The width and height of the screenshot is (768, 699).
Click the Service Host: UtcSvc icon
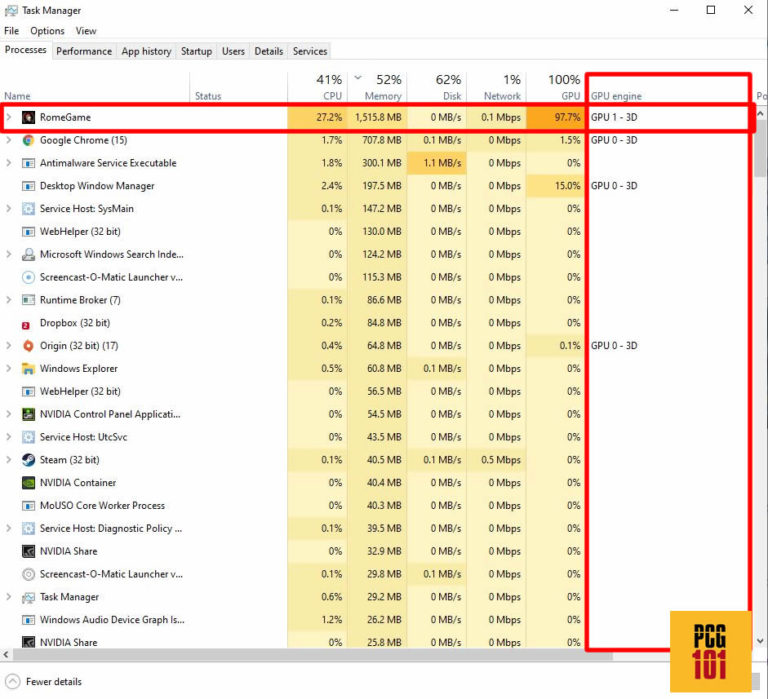point(28,437)
